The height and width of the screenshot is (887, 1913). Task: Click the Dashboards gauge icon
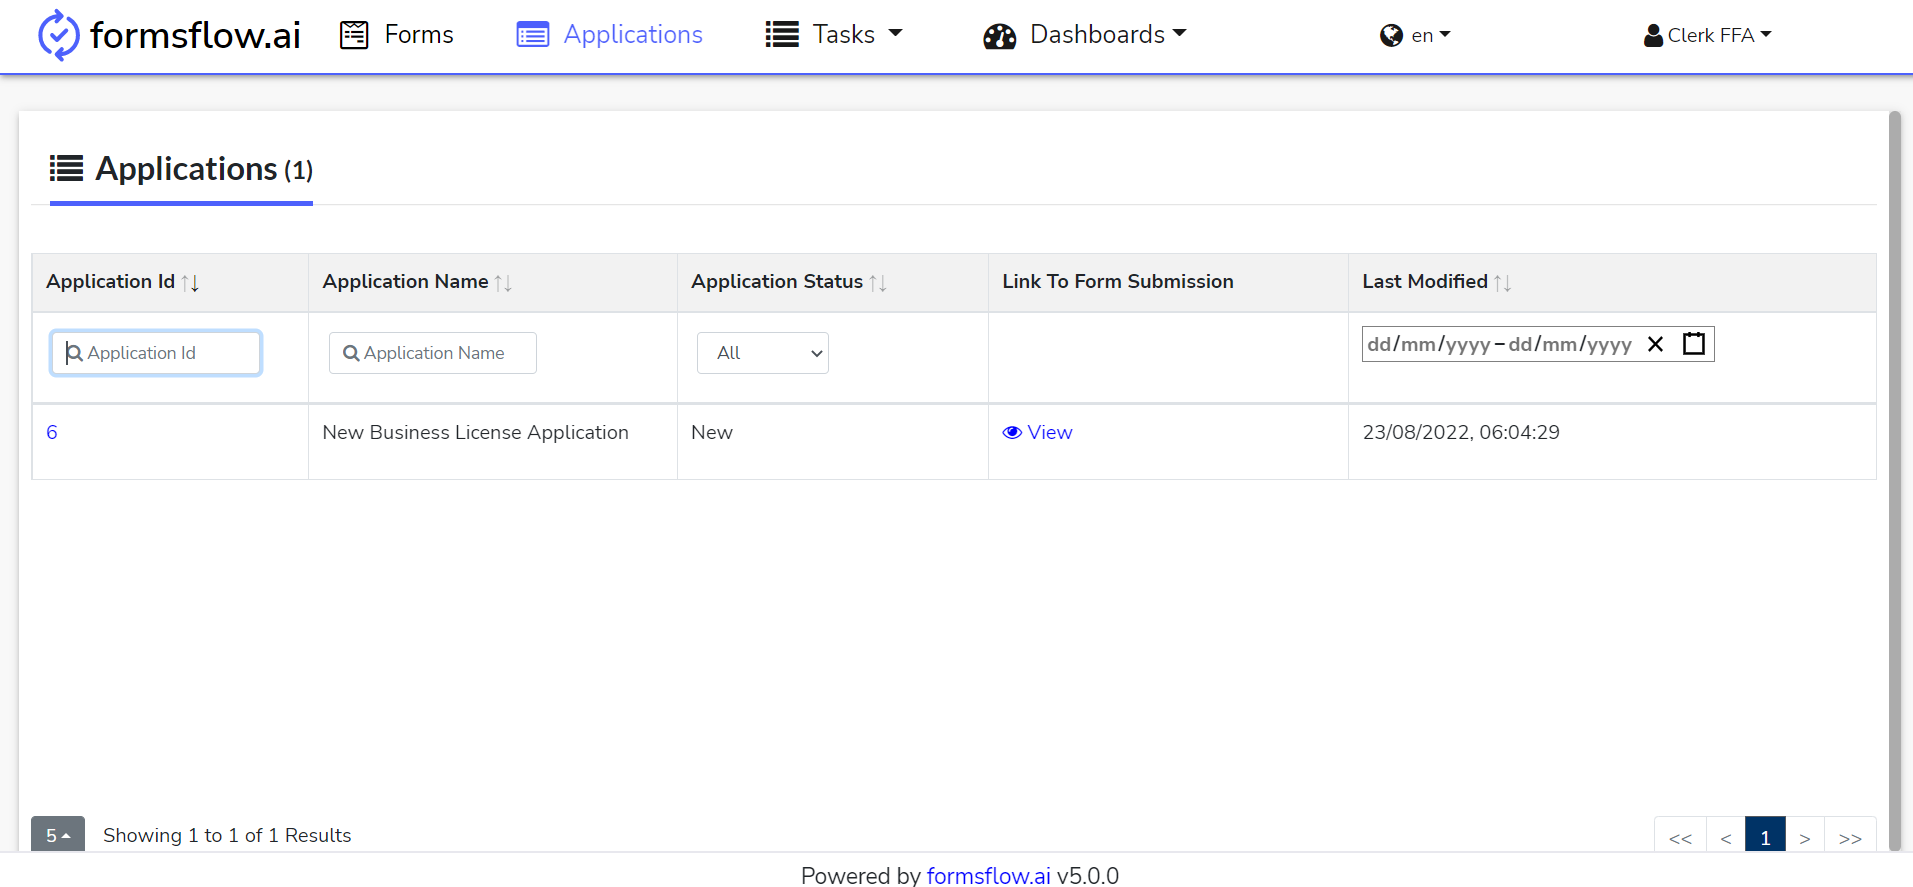pyautogui.click(x=999, y=36)
